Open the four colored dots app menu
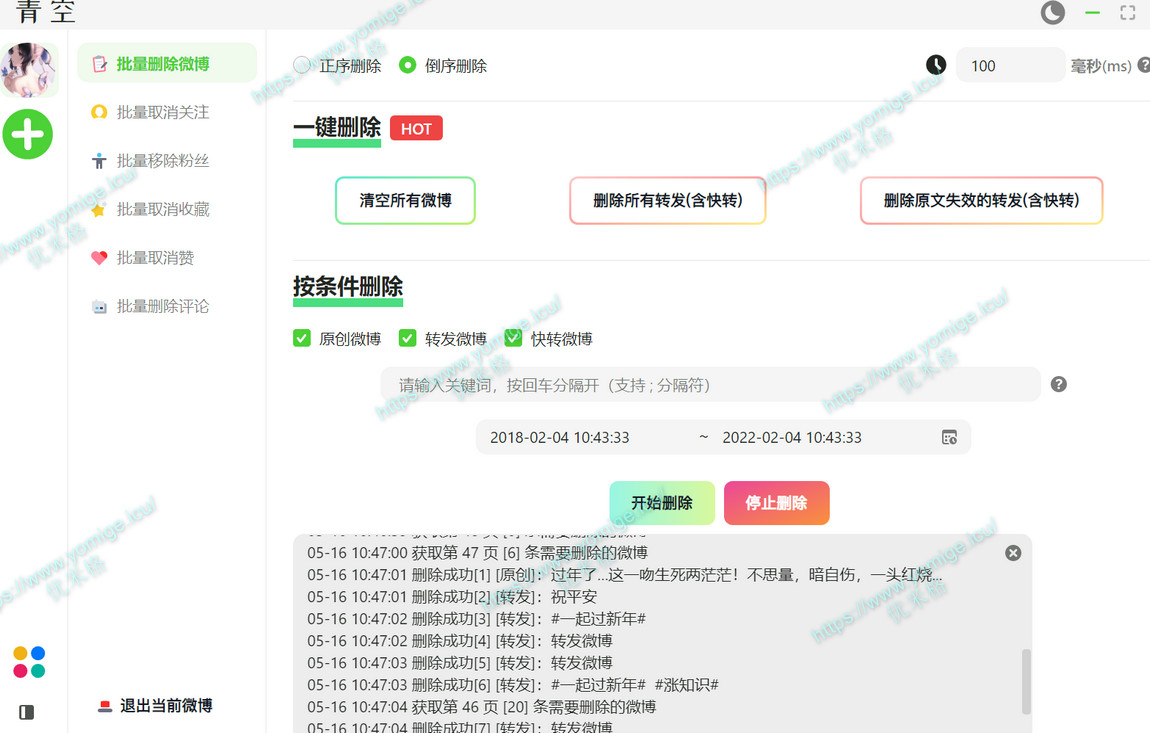Viewport: 1150px width, 733px height. pyautogui.click(x=29, y=662)
